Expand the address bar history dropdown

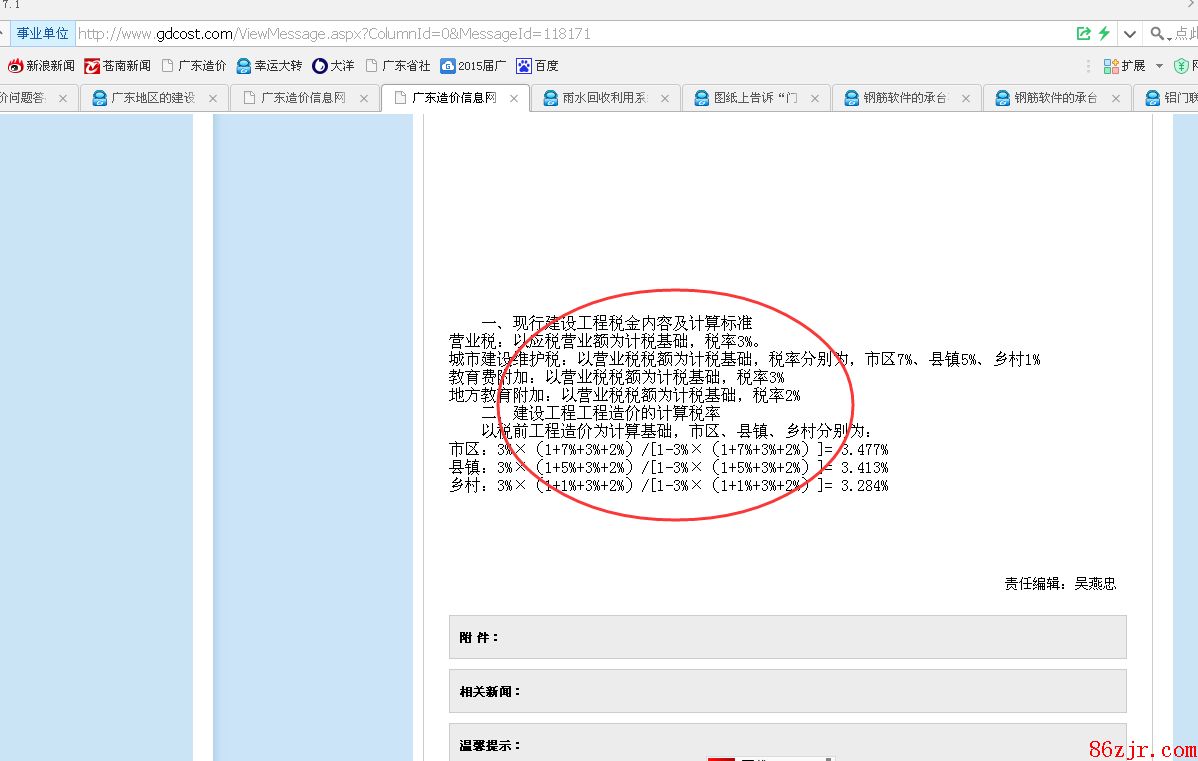1129,34
